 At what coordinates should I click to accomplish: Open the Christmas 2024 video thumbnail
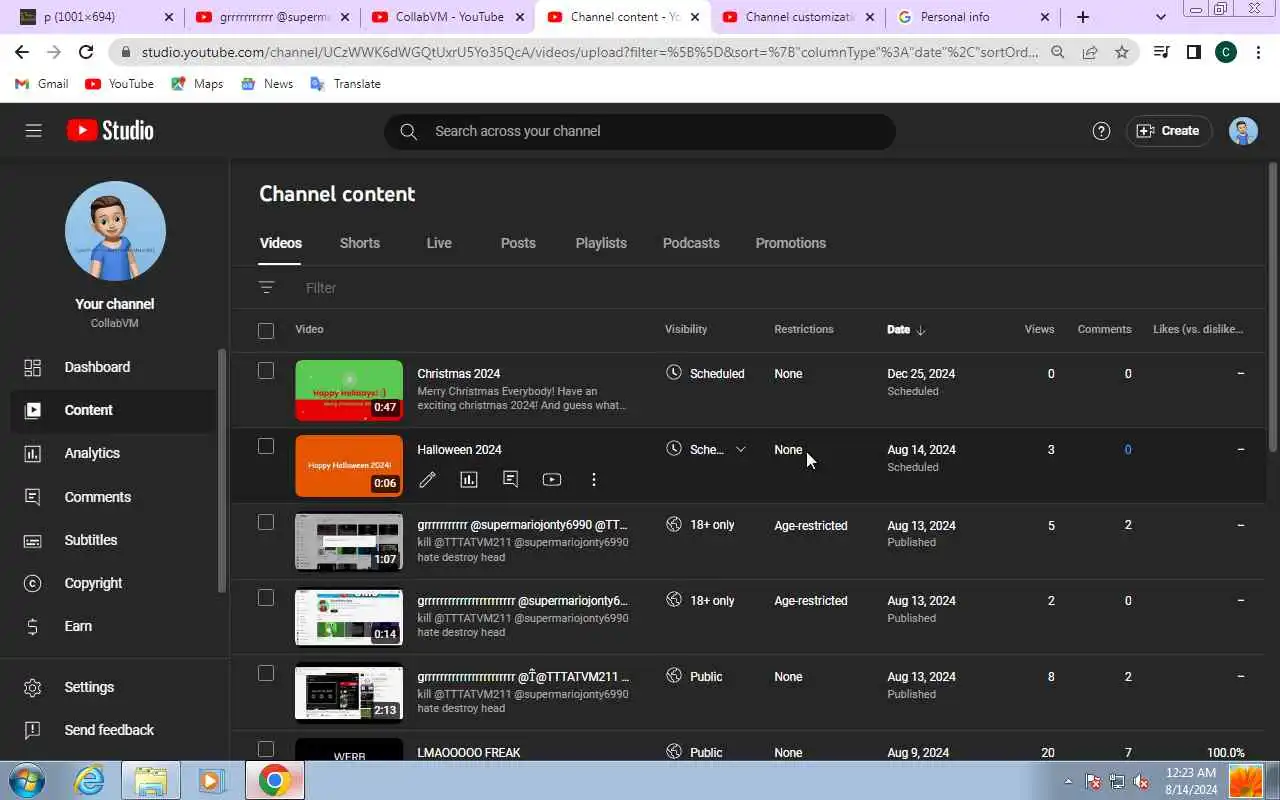[349, 390]
